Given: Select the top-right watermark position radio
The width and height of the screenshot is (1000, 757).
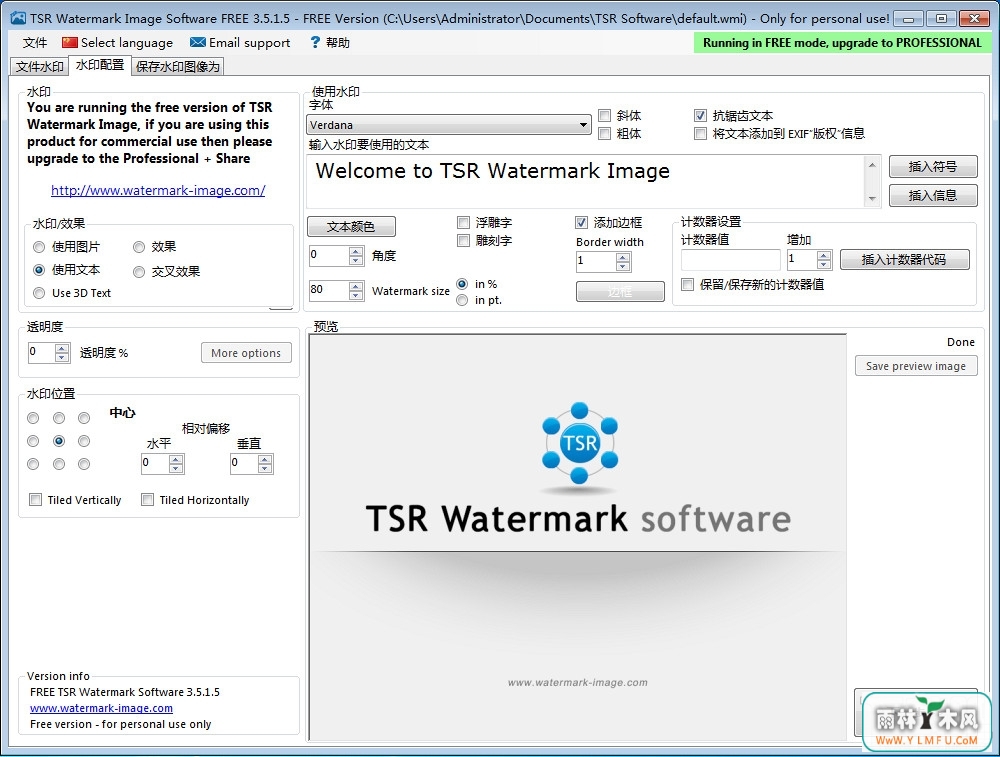Looking at the screenshot, I should [84, 418].
